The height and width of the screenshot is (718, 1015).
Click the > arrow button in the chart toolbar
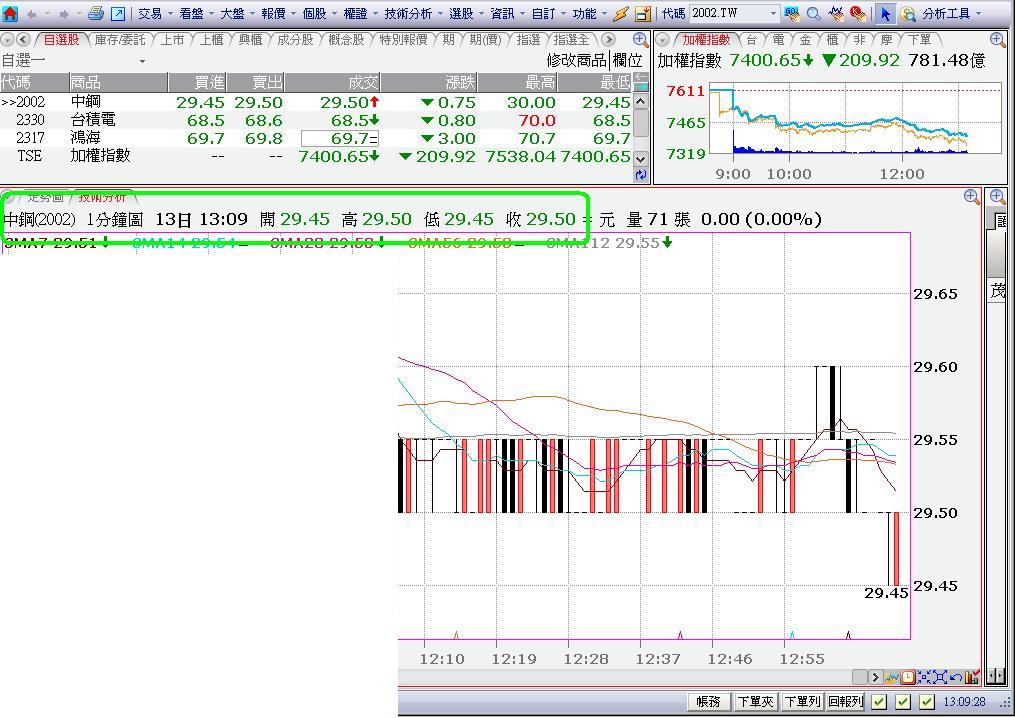[x=875, y=677]
